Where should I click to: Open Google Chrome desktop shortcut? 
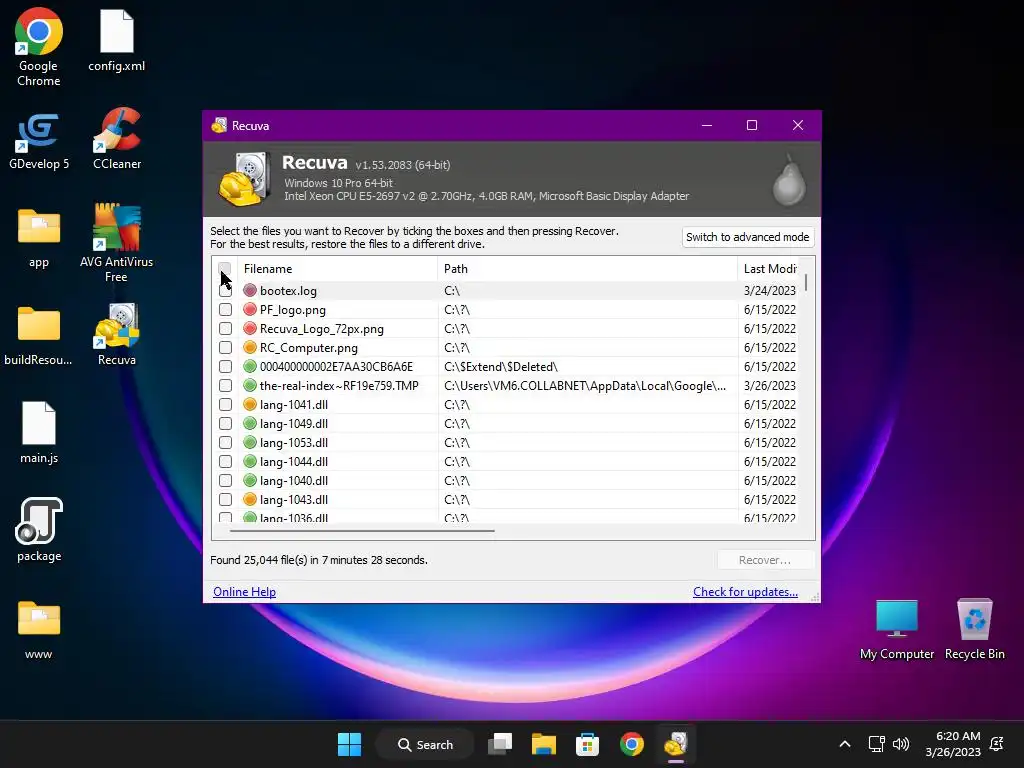[x=39, y=46]
